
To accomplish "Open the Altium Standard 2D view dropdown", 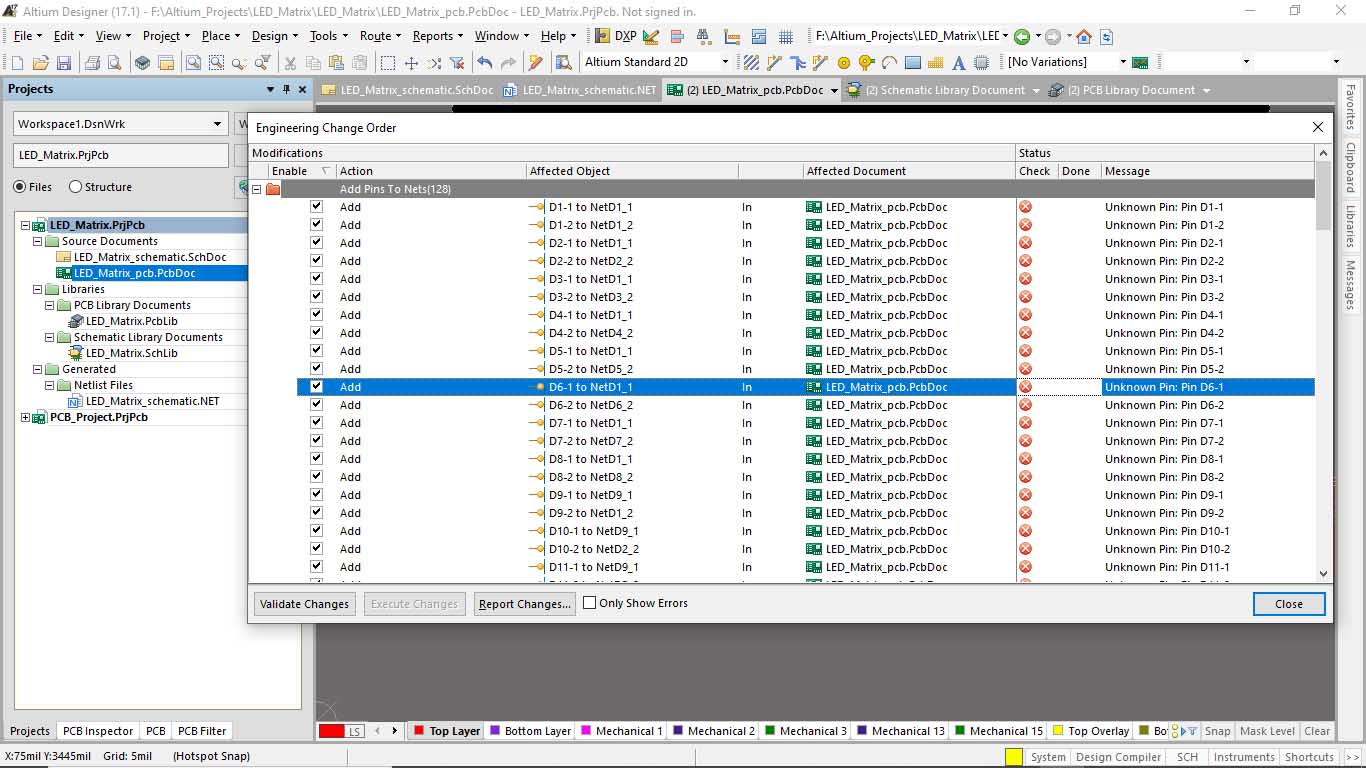I will click(x=725, y=62).
